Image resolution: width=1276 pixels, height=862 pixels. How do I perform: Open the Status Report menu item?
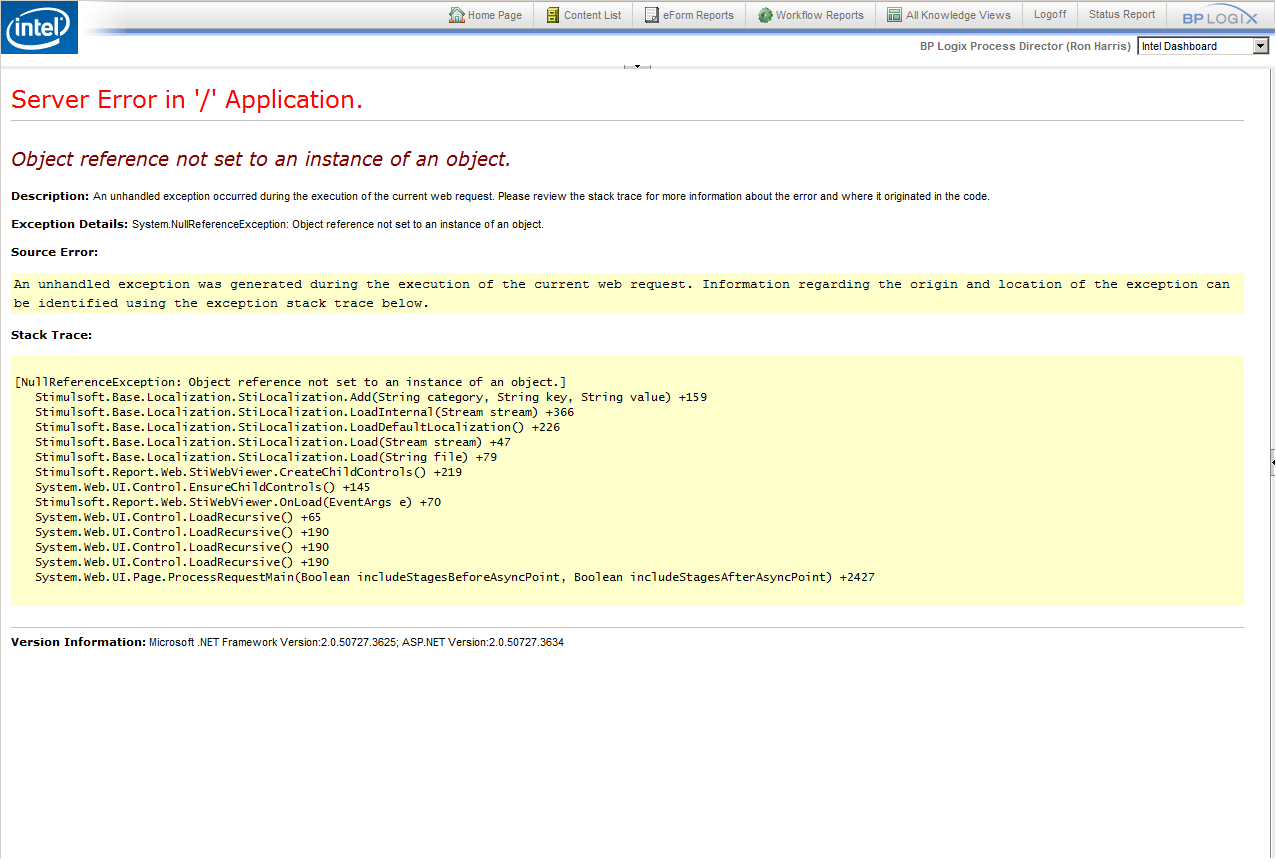(x=1122, y=15)
